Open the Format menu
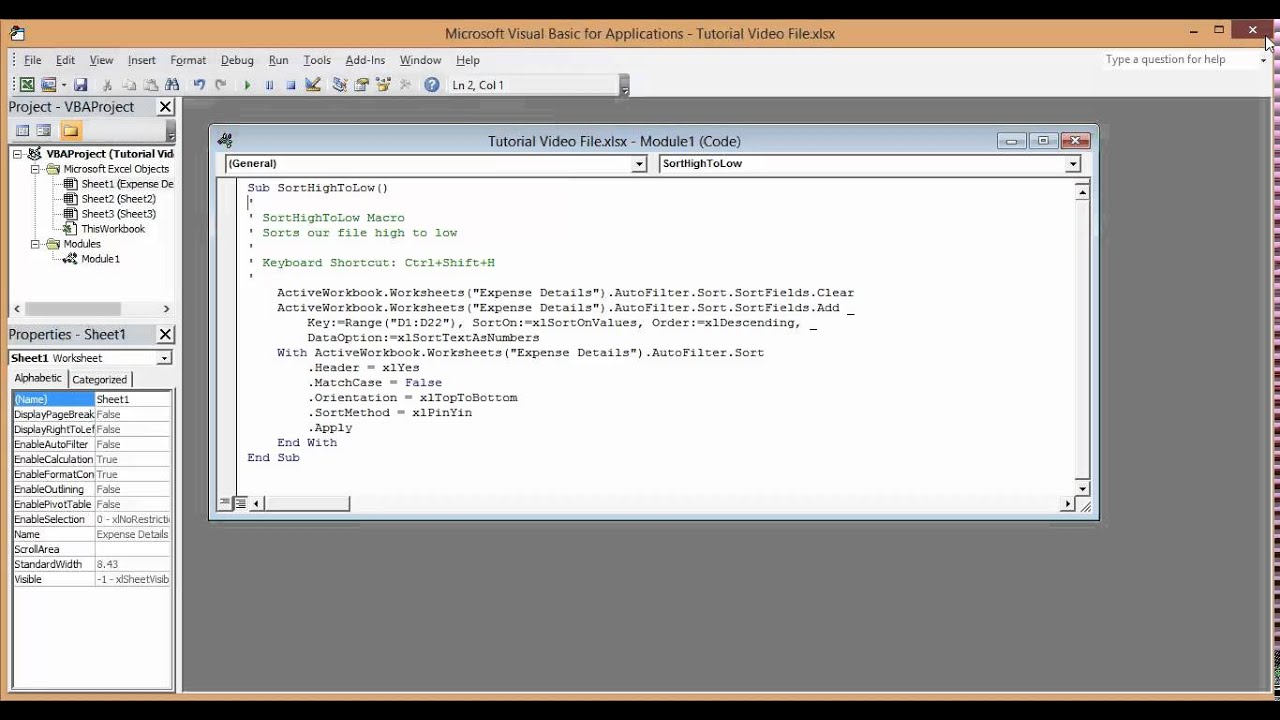Image resolution: width=1280 pixels, height=720 pixels. 188,60
